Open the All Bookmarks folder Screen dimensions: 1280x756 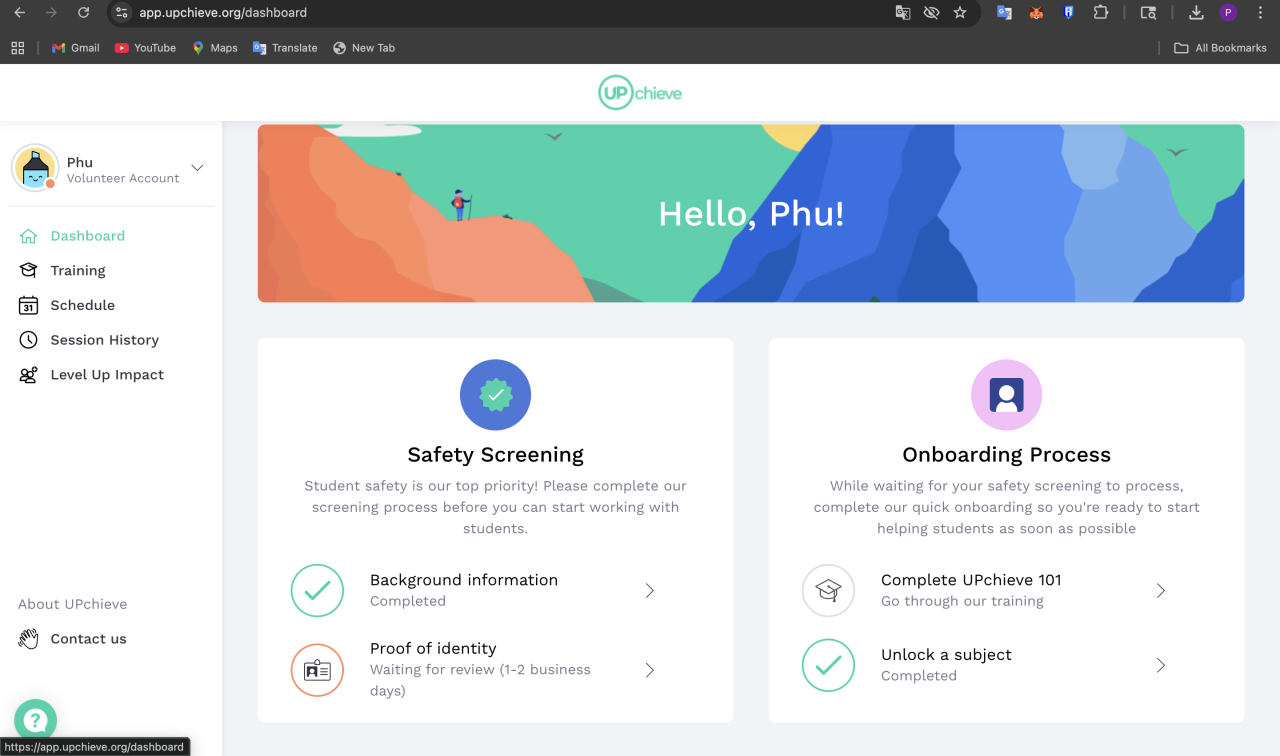tap(1220, 48)
